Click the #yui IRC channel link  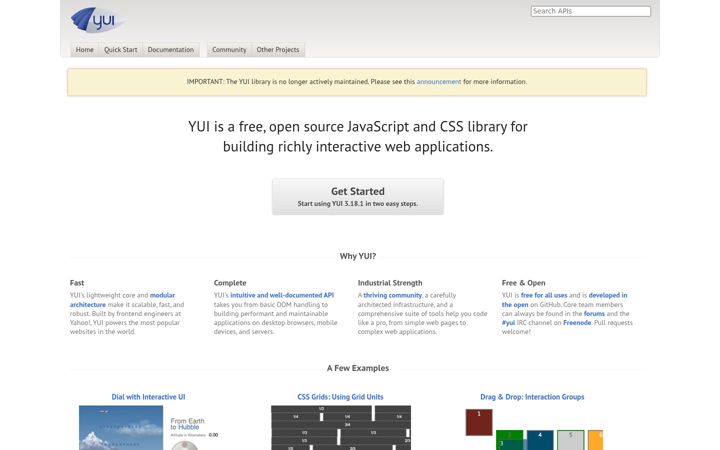(508, 323)
